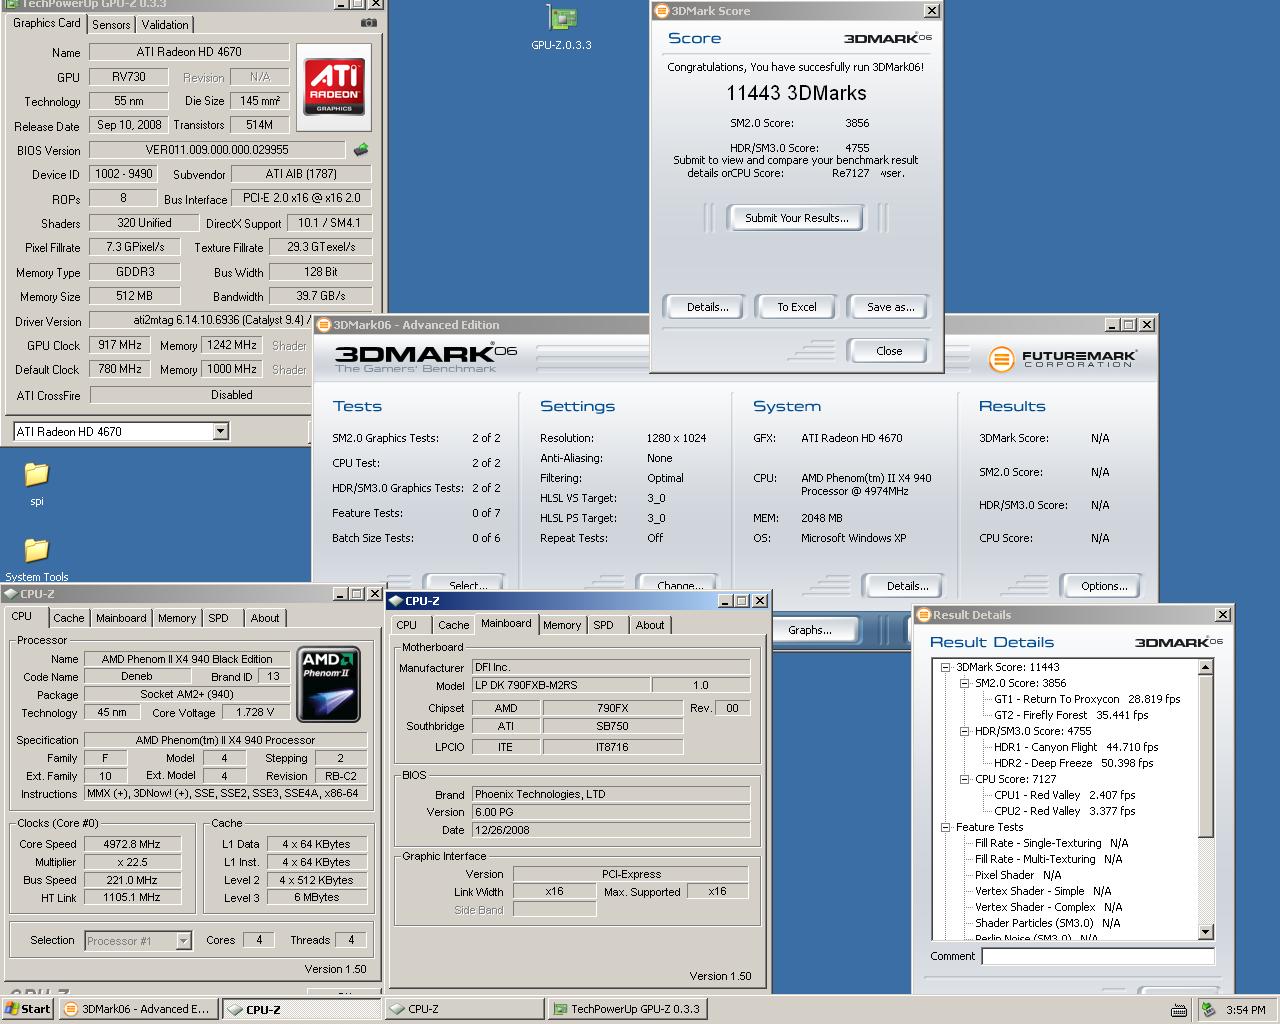Screen dimensions: 1280x1024
Task: Open the System Tools desktop folder
Action: click(x=37, y=559)
